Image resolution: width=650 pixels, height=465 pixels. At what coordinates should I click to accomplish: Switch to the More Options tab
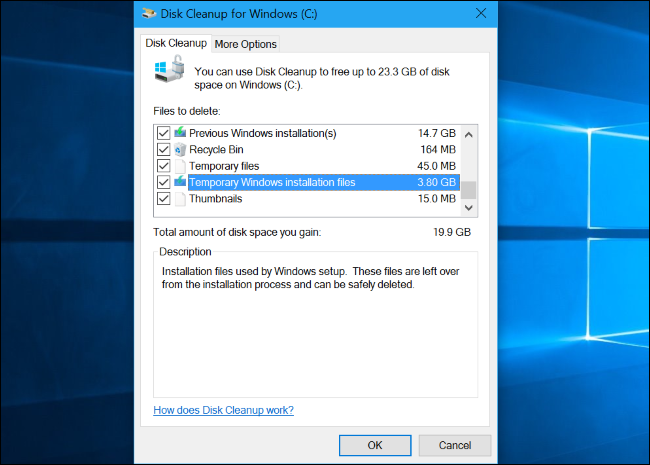tap(245, 44)
